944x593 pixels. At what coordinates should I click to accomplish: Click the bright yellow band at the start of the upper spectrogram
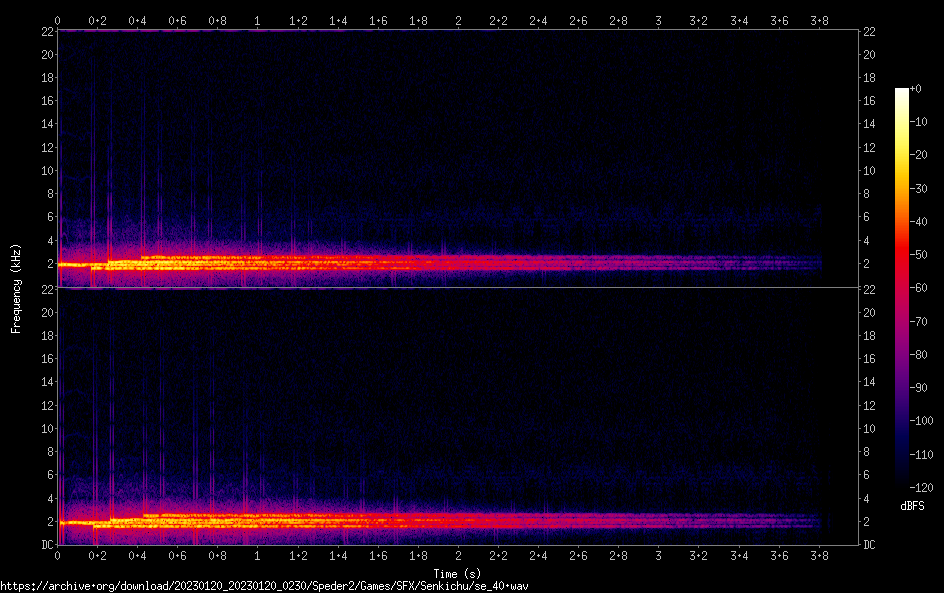pyautogui.click(x=72, y=265)
